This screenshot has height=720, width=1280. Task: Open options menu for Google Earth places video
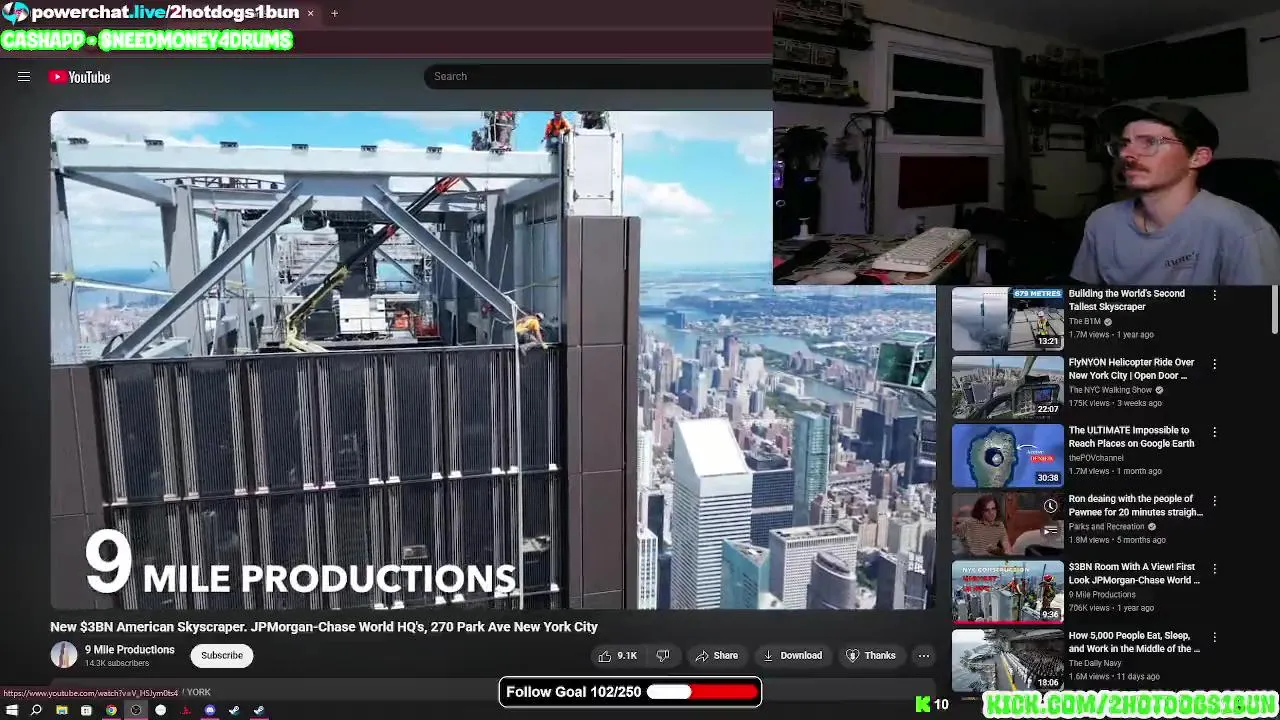[x=1215, y=432]
